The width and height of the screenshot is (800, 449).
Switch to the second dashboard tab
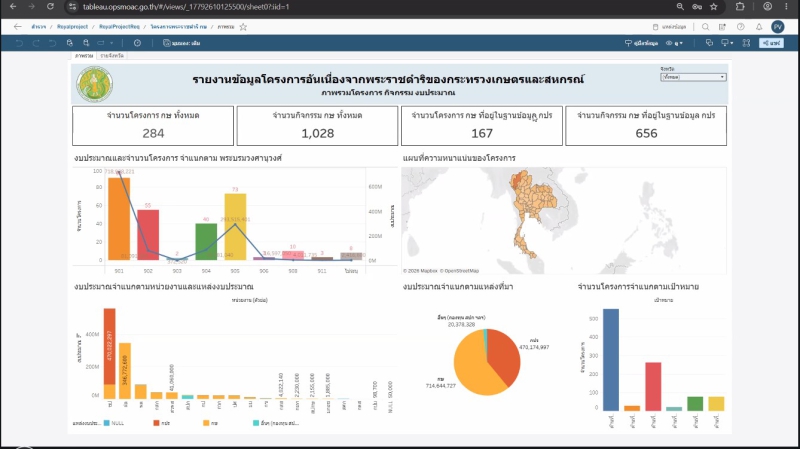[x=112, y=56]
